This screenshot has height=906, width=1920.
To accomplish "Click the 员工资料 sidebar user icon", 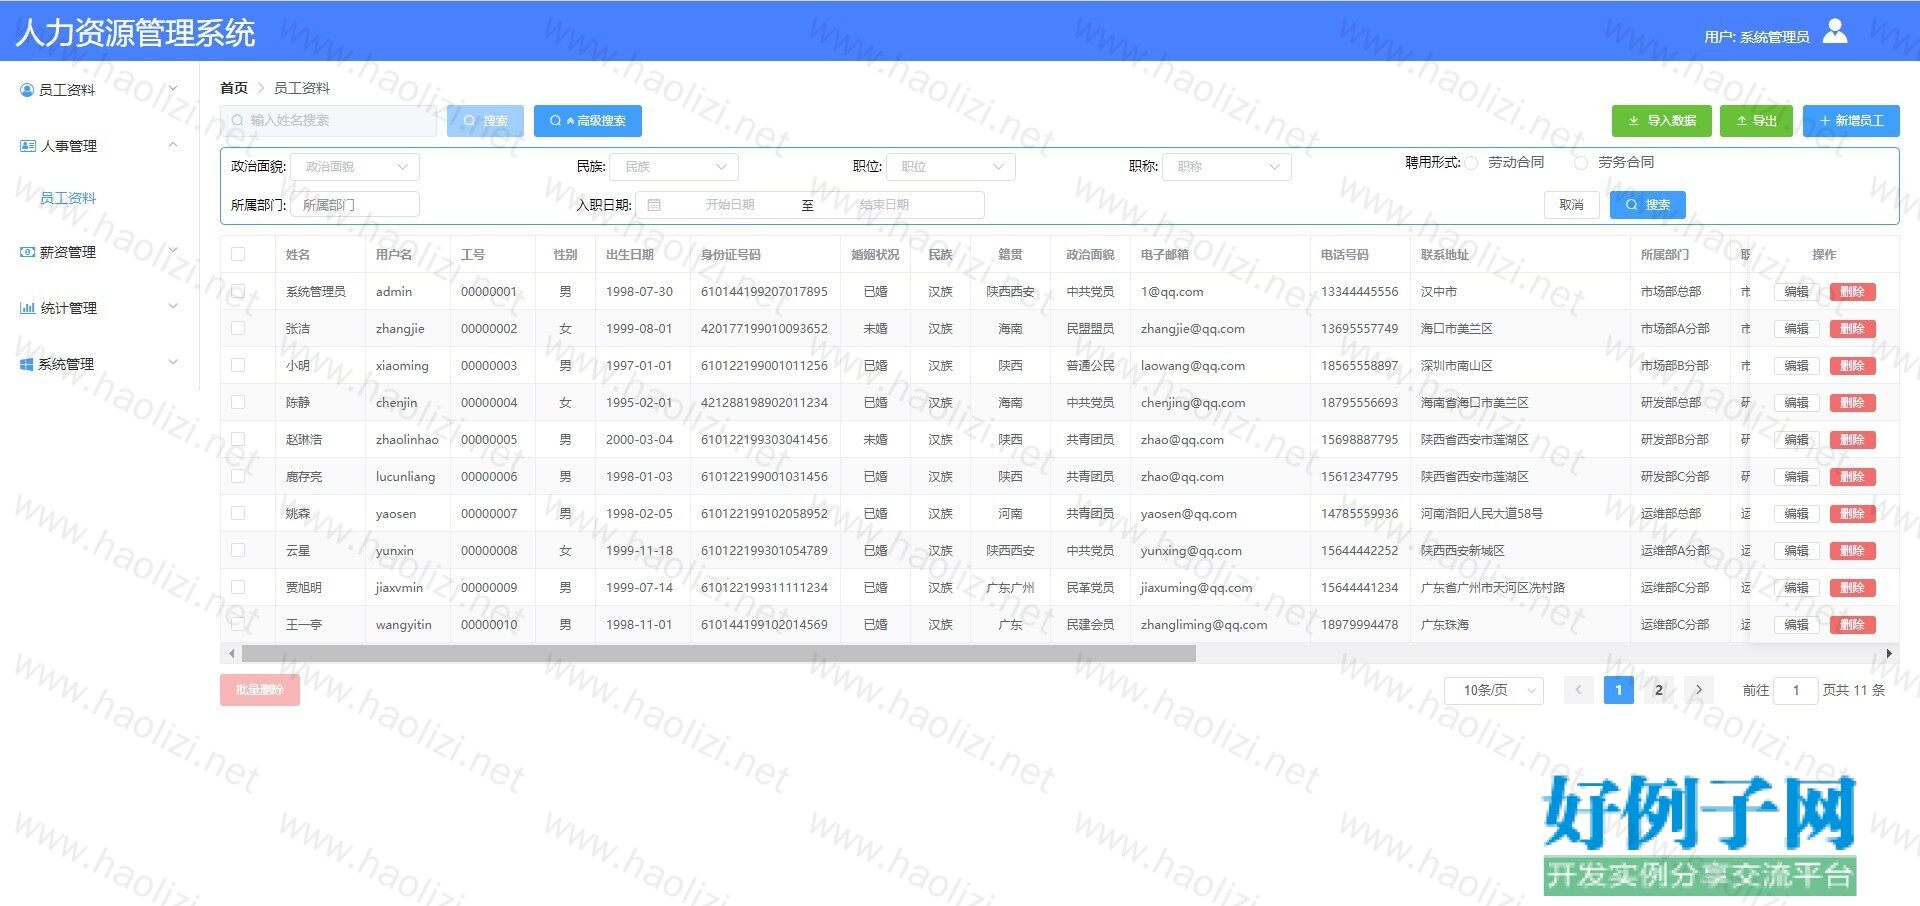I will 27,90.
